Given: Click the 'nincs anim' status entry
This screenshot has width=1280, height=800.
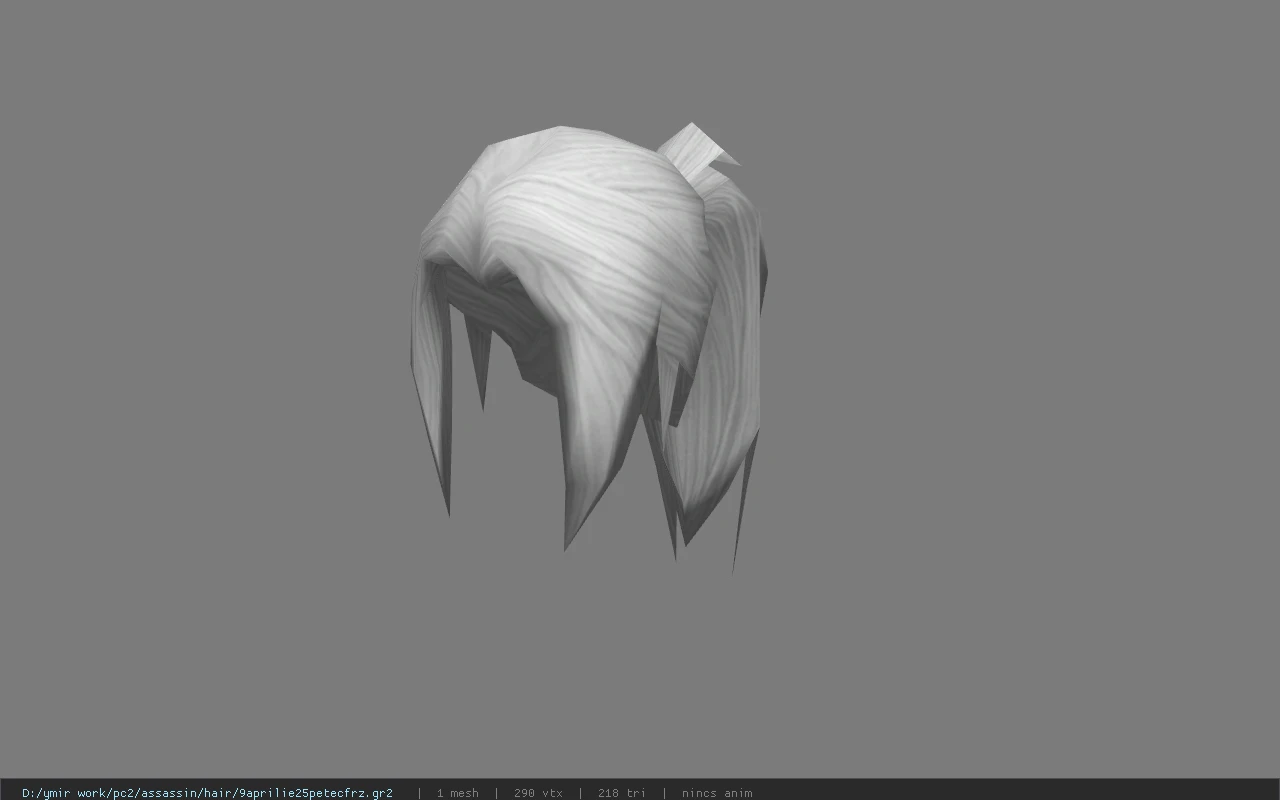Looking at the screenshot, I should [717, 793].
